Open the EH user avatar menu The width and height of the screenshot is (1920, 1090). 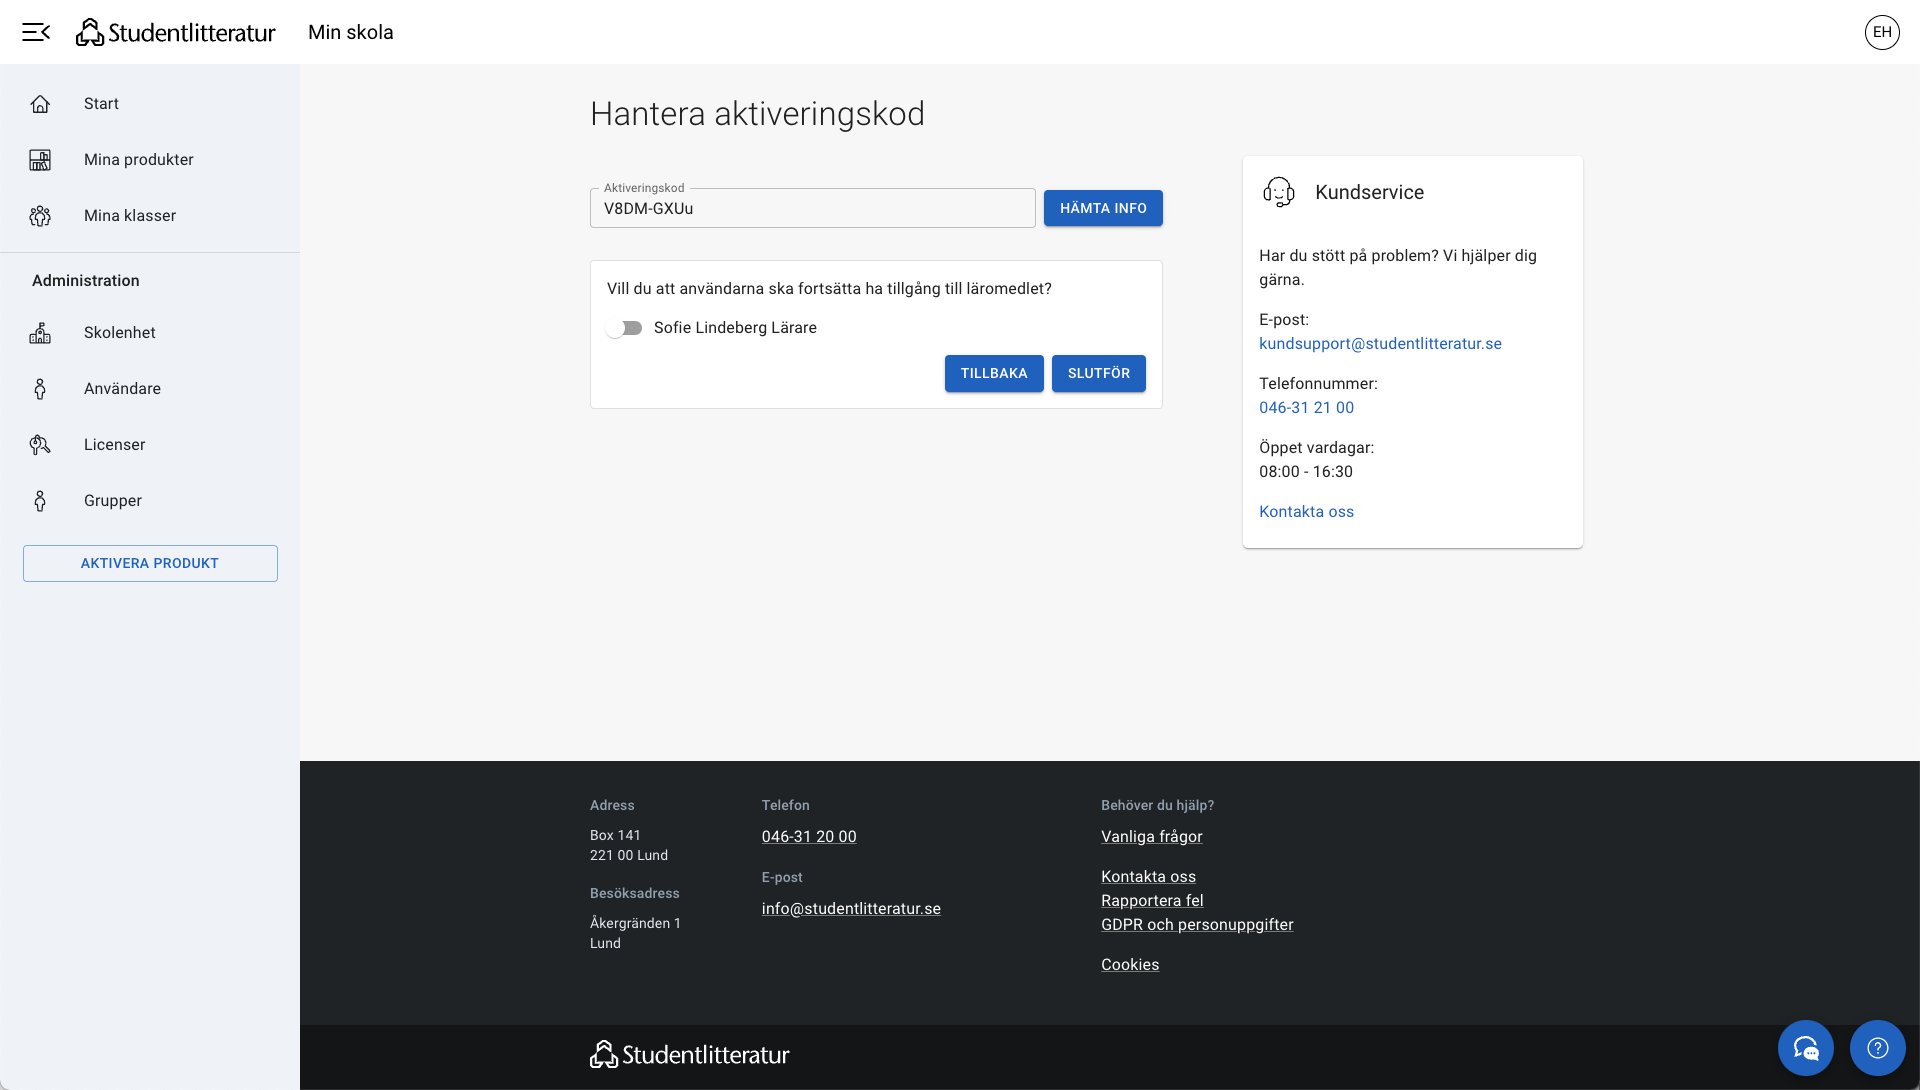[1881, 32]
